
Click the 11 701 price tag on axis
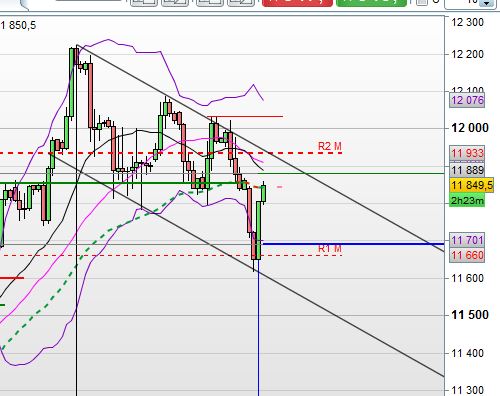467,240
